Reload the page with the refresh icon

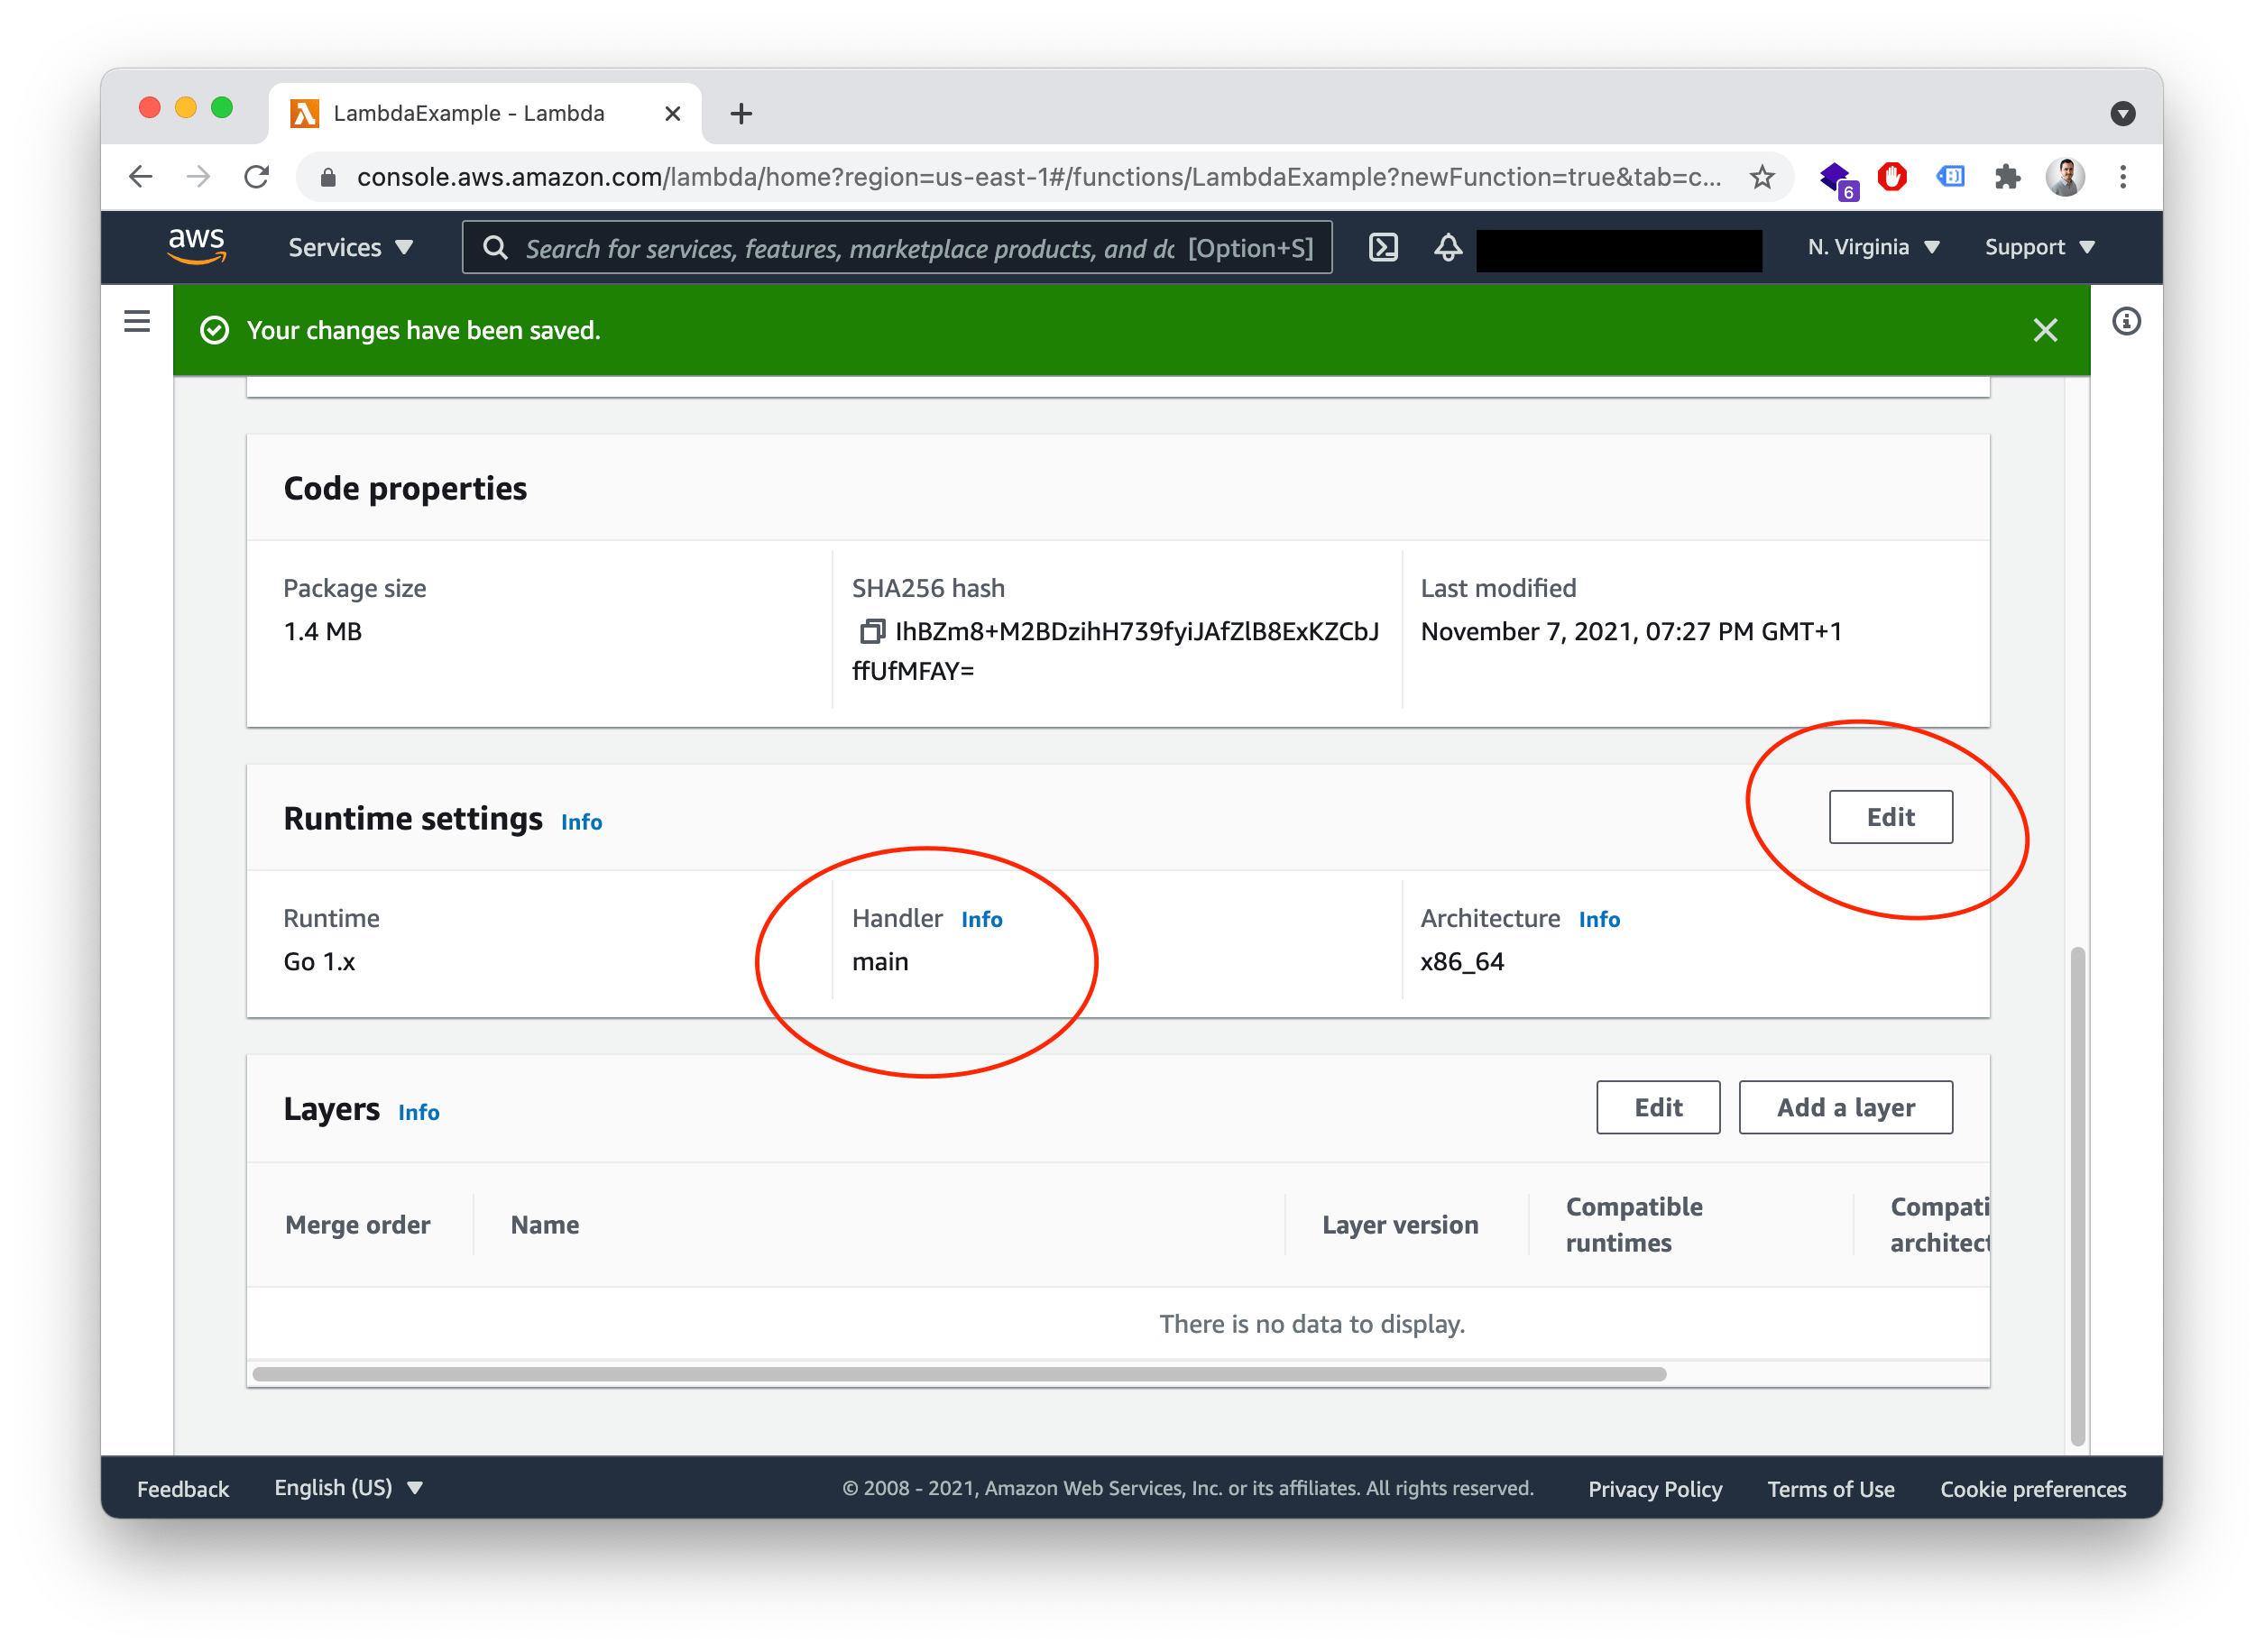[257, 176]
